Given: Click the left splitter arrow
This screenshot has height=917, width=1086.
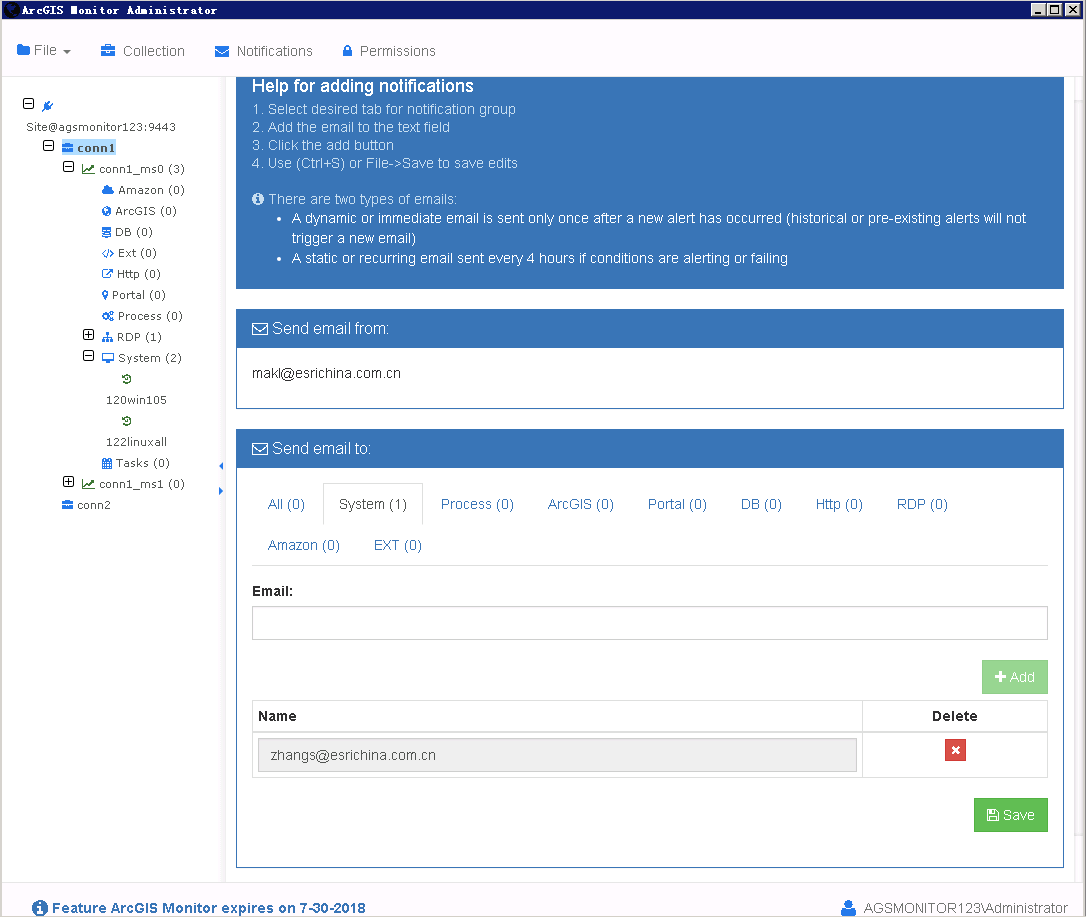Looking at the screenshot, I should 221,466.
